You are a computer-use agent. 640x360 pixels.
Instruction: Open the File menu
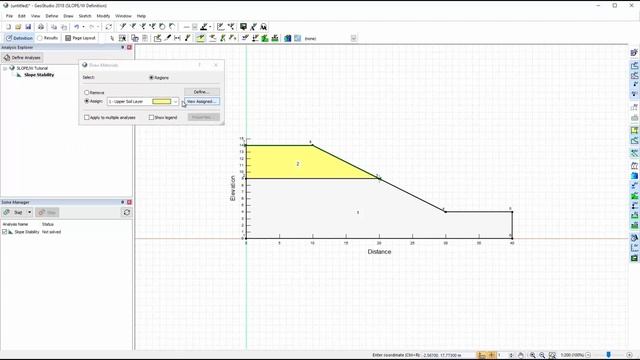[9, 16]
